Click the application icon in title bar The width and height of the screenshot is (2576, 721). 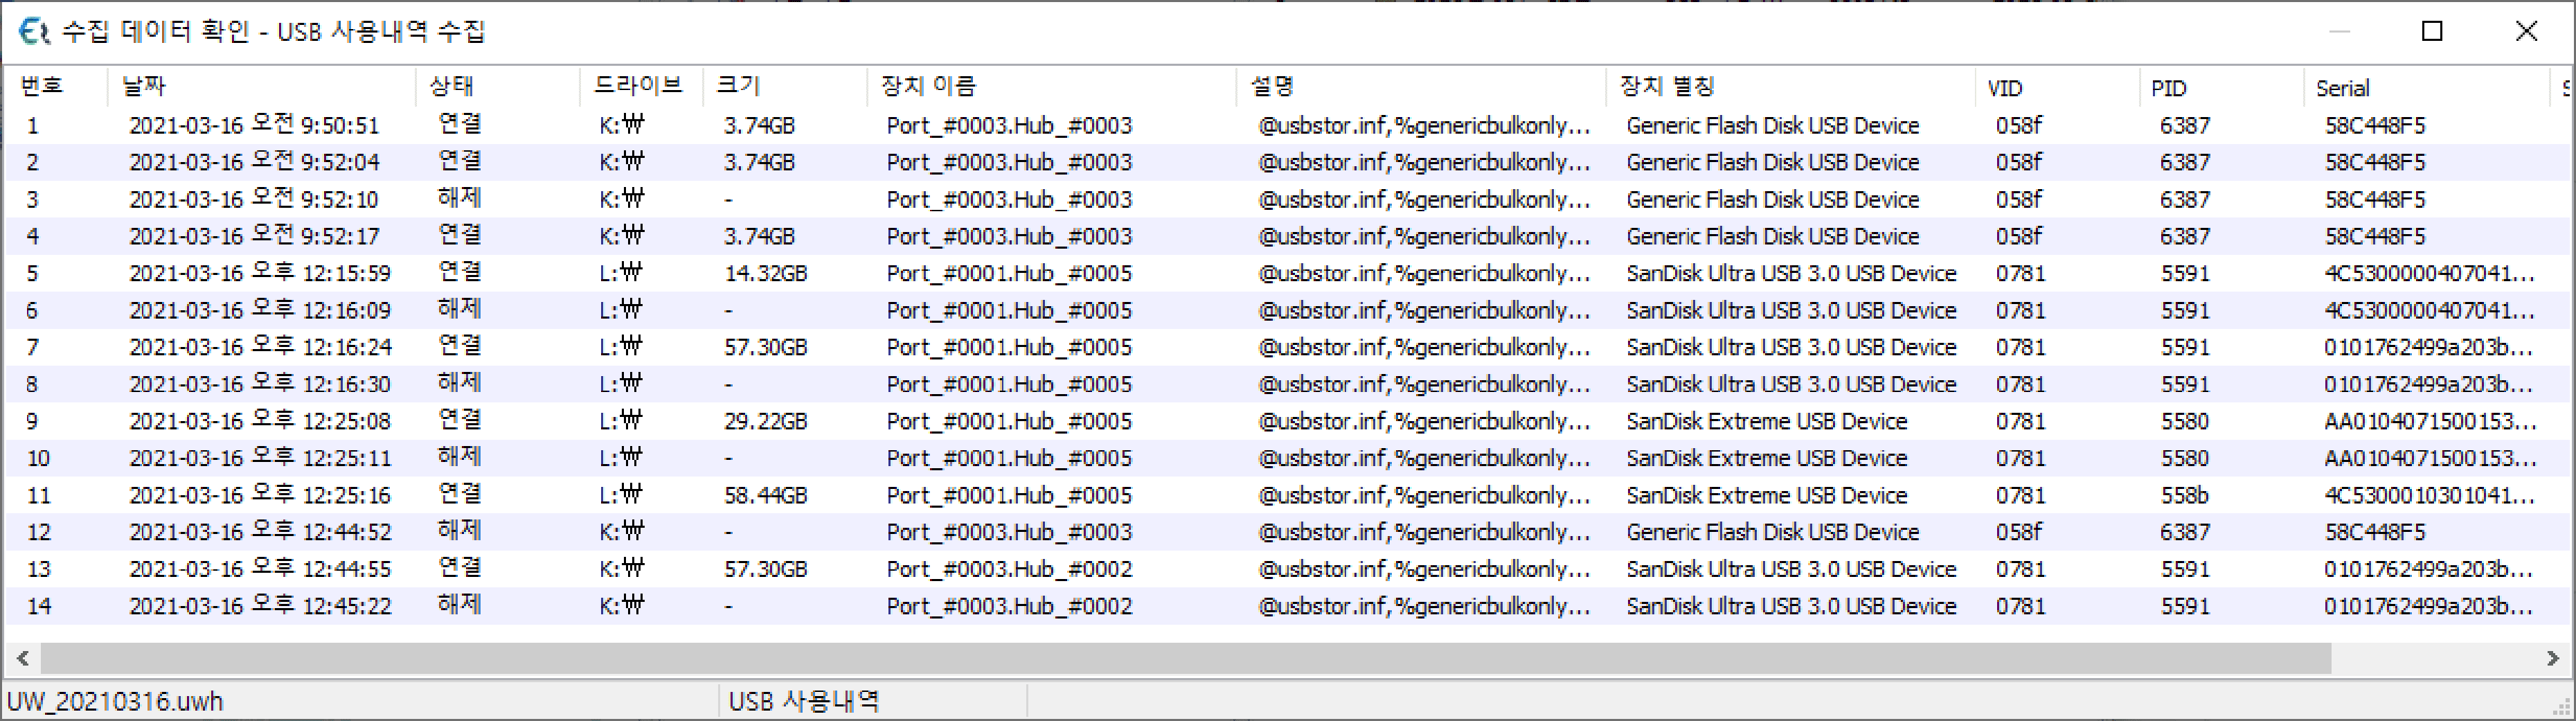34,31
